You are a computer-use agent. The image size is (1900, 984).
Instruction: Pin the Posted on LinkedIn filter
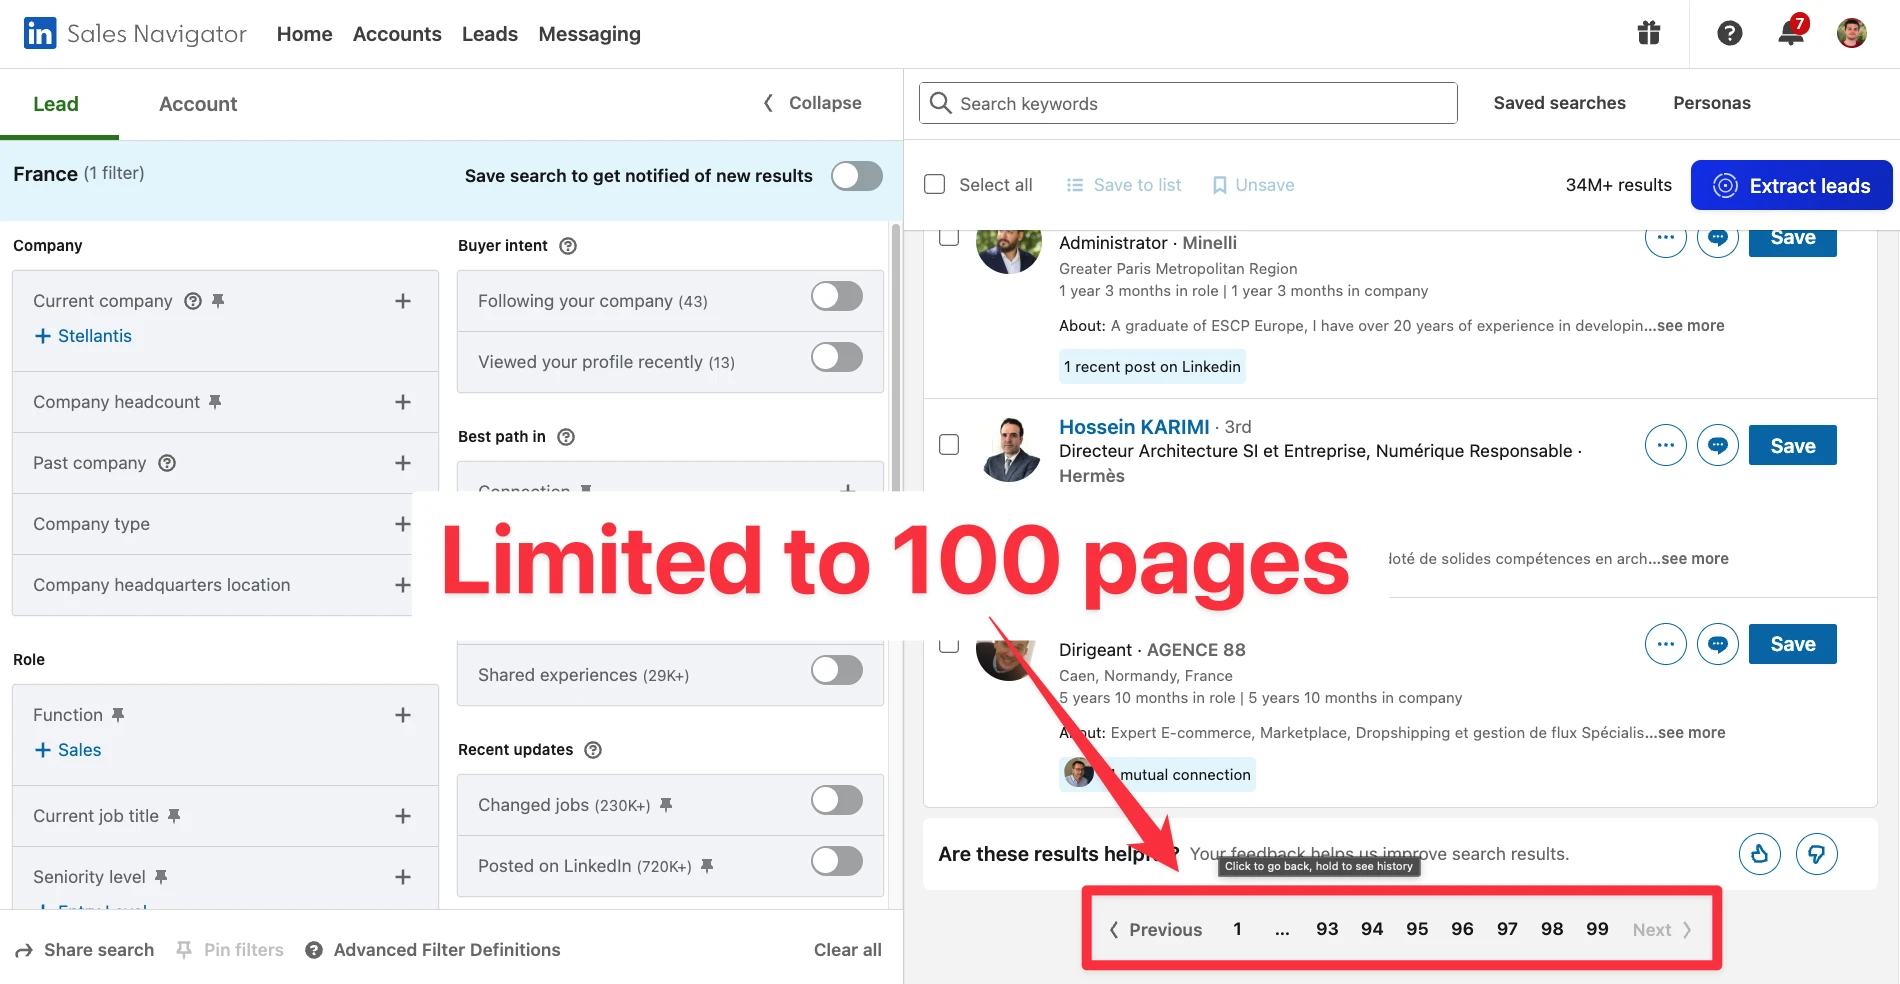point(707,866)
